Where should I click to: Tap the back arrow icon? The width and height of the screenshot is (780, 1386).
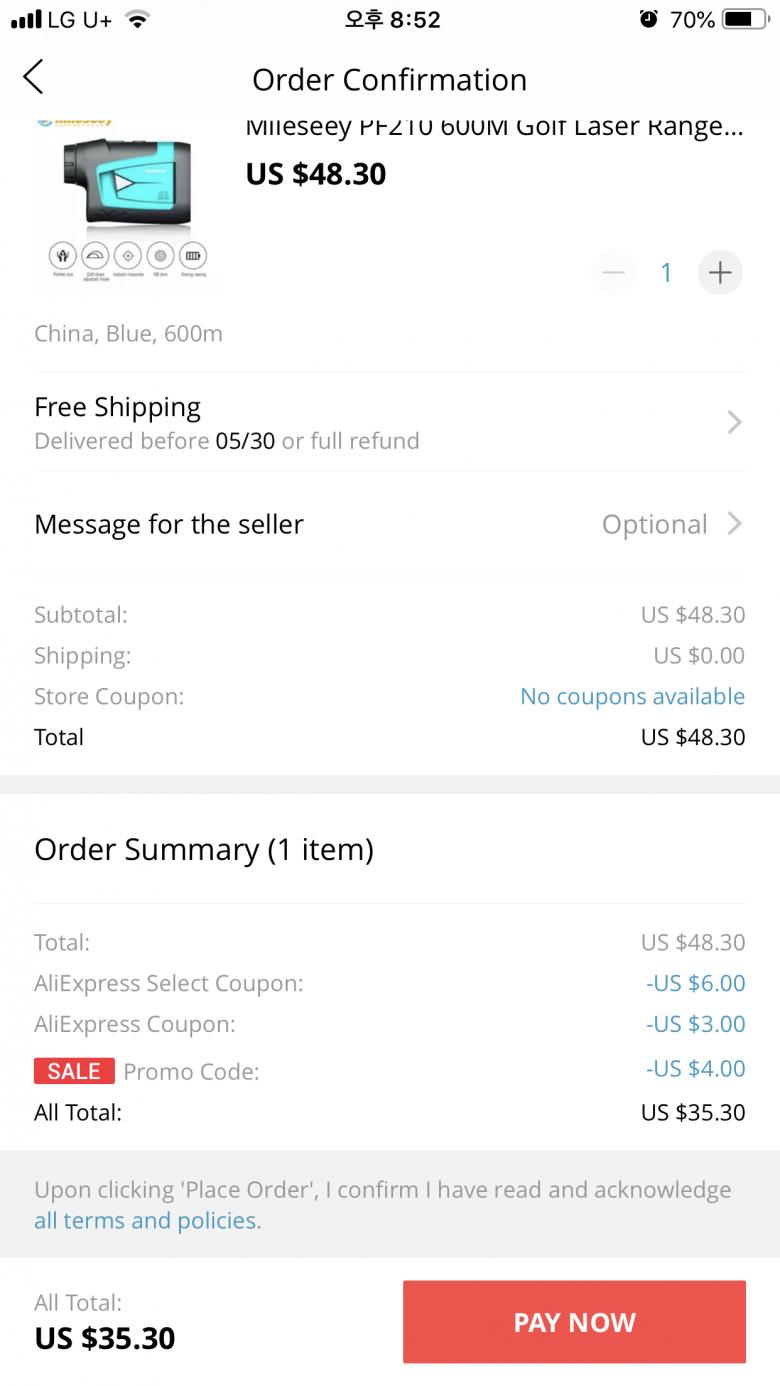[x=34, y=77]
